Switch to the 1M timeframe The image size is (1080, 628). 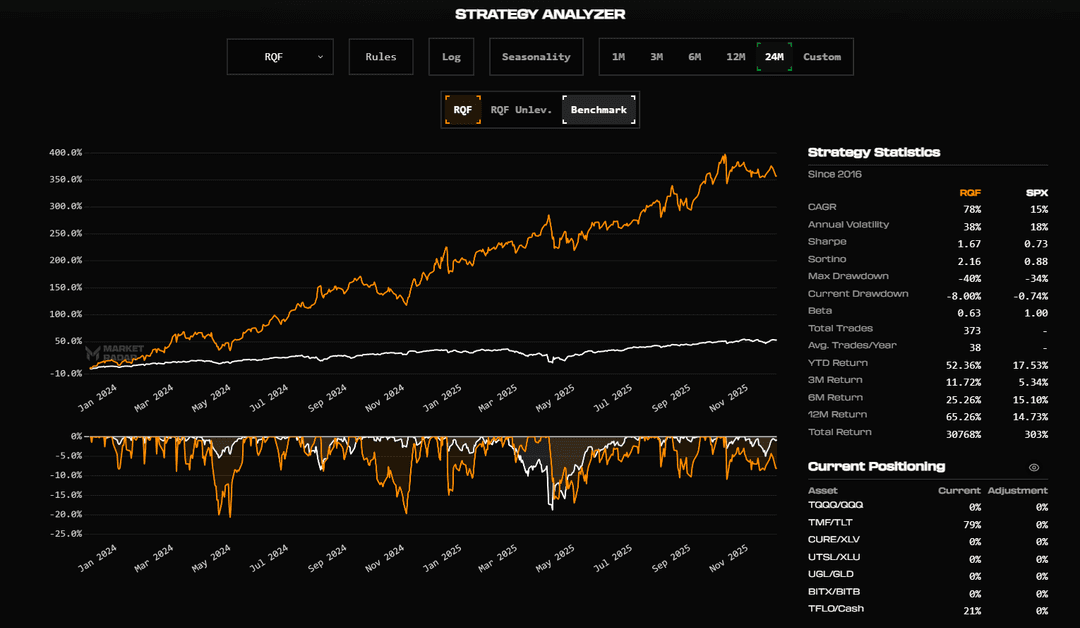(x=618, y=57)
